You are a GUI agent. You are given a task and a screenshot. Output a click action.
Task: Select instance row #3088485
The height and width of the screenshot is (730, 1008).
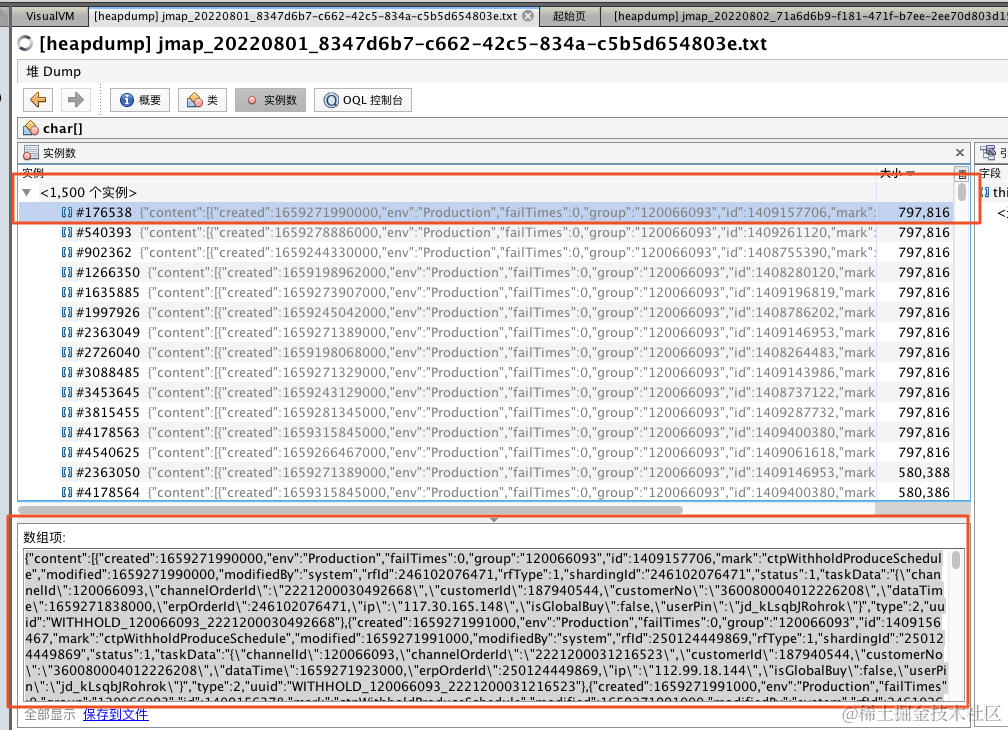[485, 372]
